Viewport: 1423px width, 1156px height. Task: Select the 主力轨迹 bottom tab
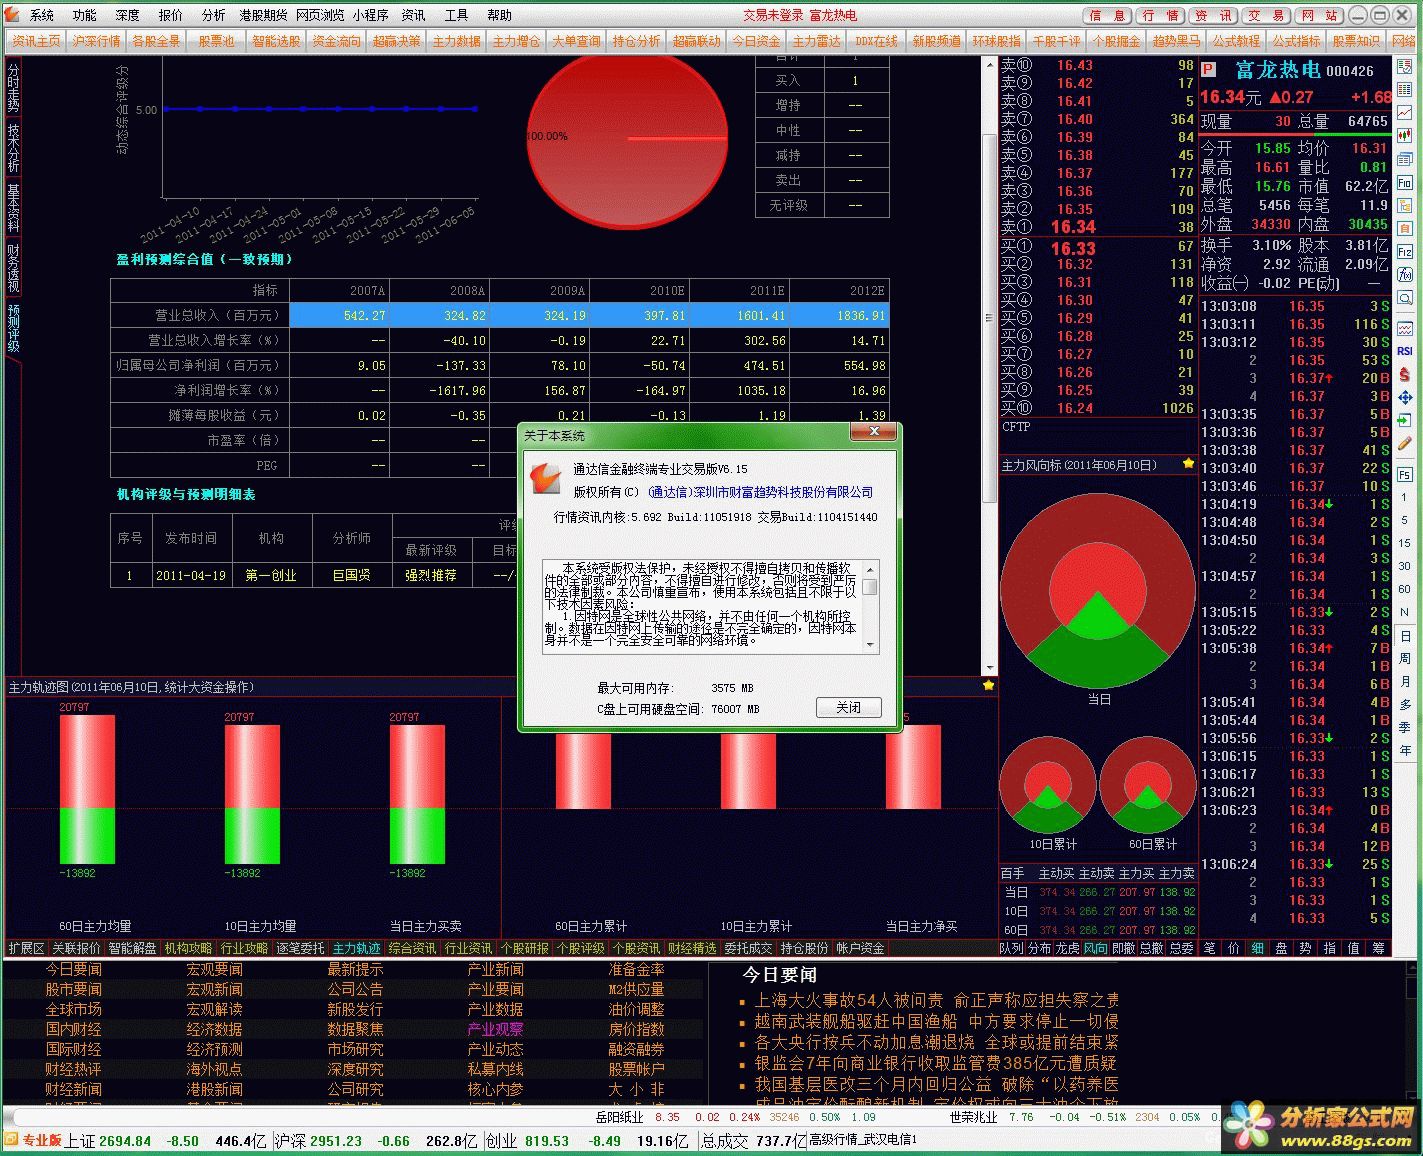tap(356, 948)
